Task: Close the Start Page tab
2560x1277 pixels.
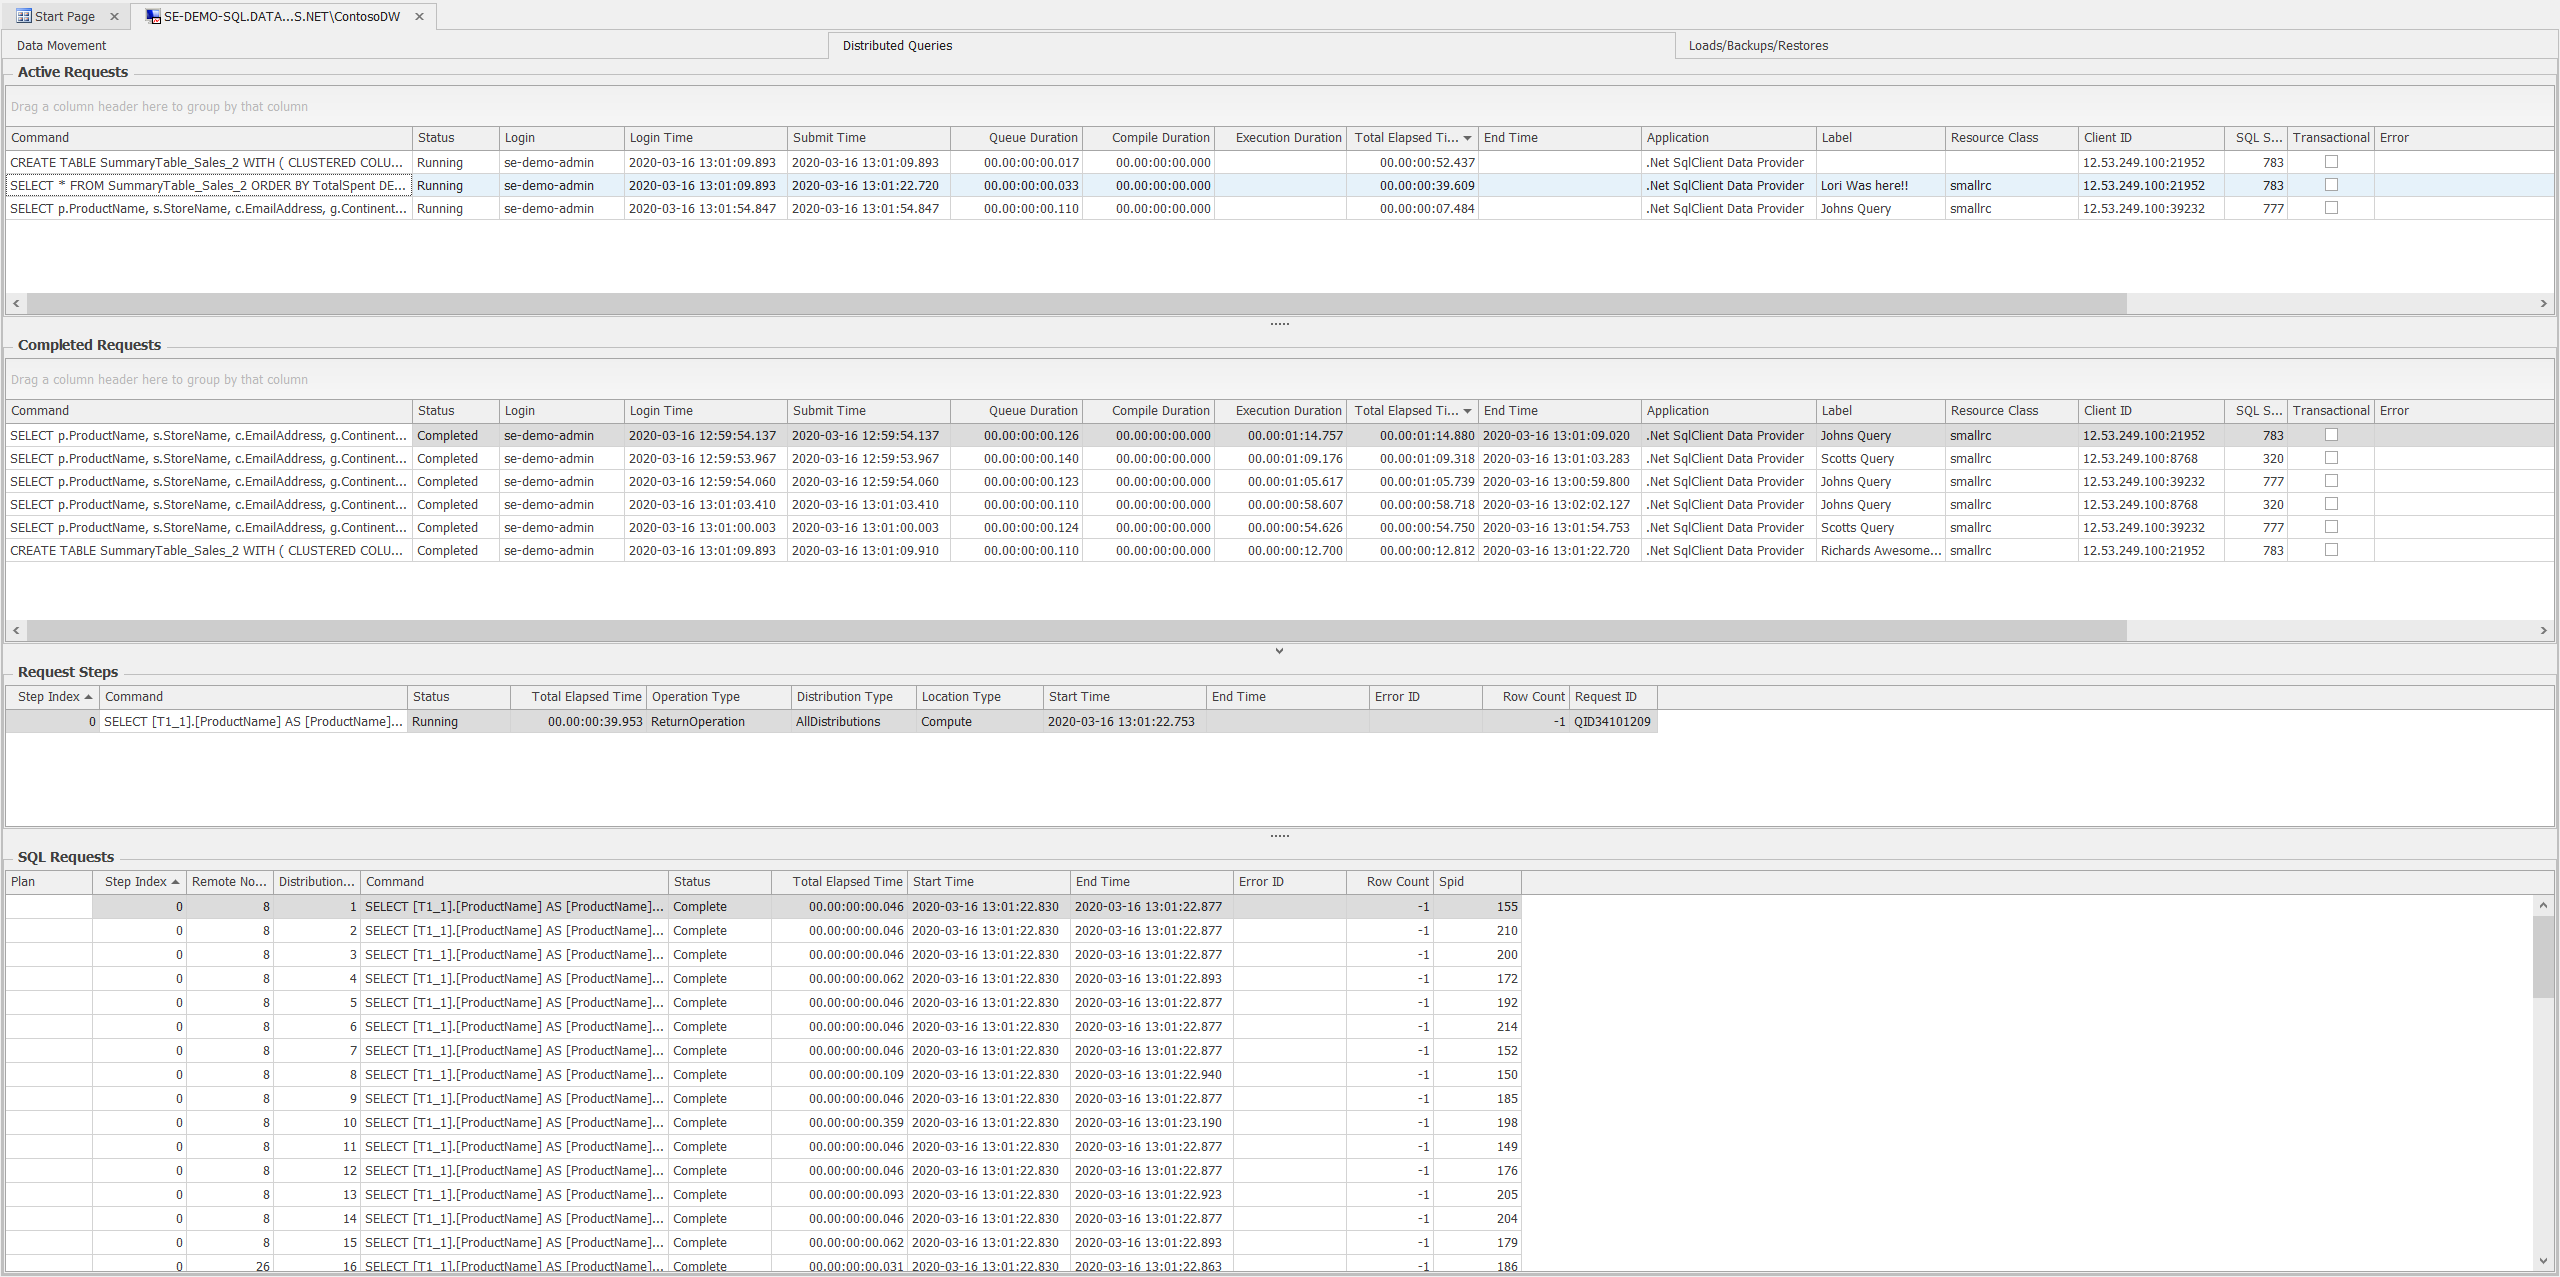Action: (x=114, y=17)
